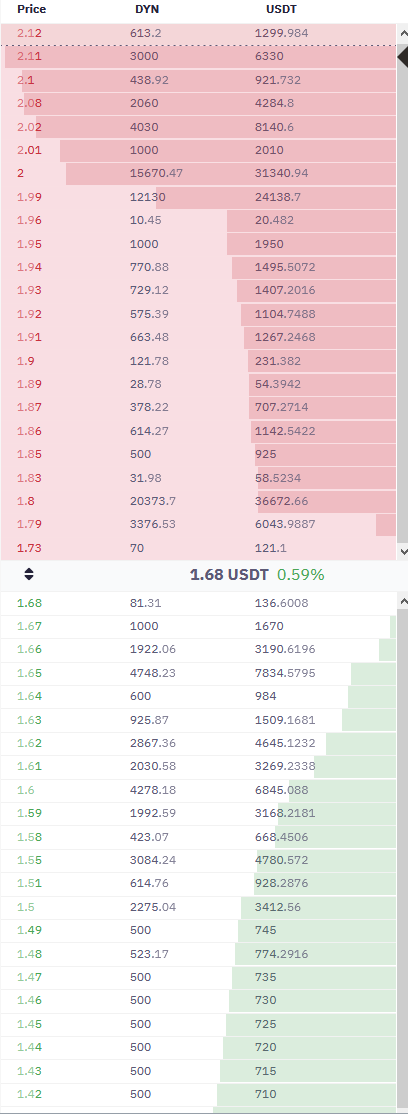Select the 1.68 USDT last price
Screen dimensions: 408x1114
(x=230, y=575)
